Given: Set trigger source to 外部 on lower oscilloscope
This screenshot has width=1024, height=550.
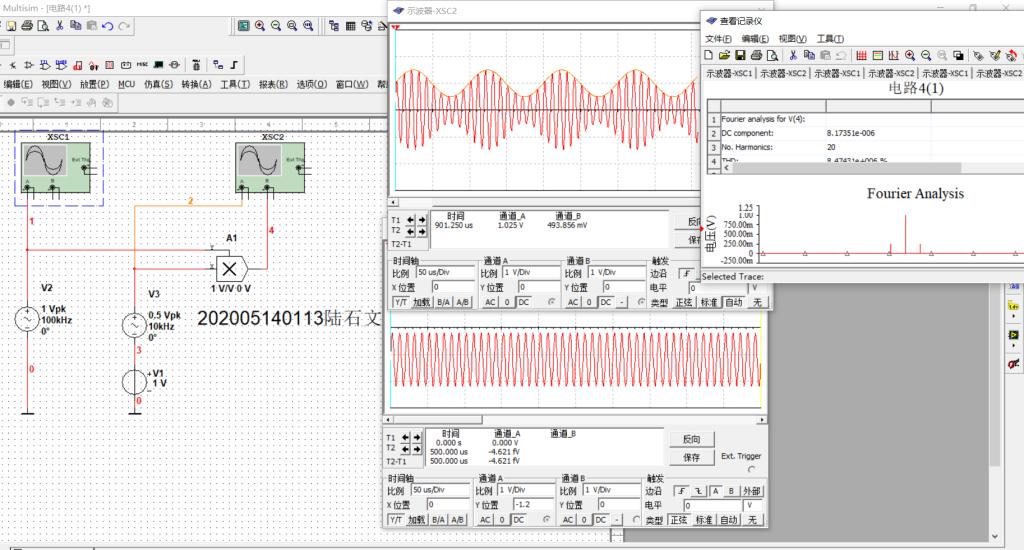Looking at the screenshot, I should 752,491.
